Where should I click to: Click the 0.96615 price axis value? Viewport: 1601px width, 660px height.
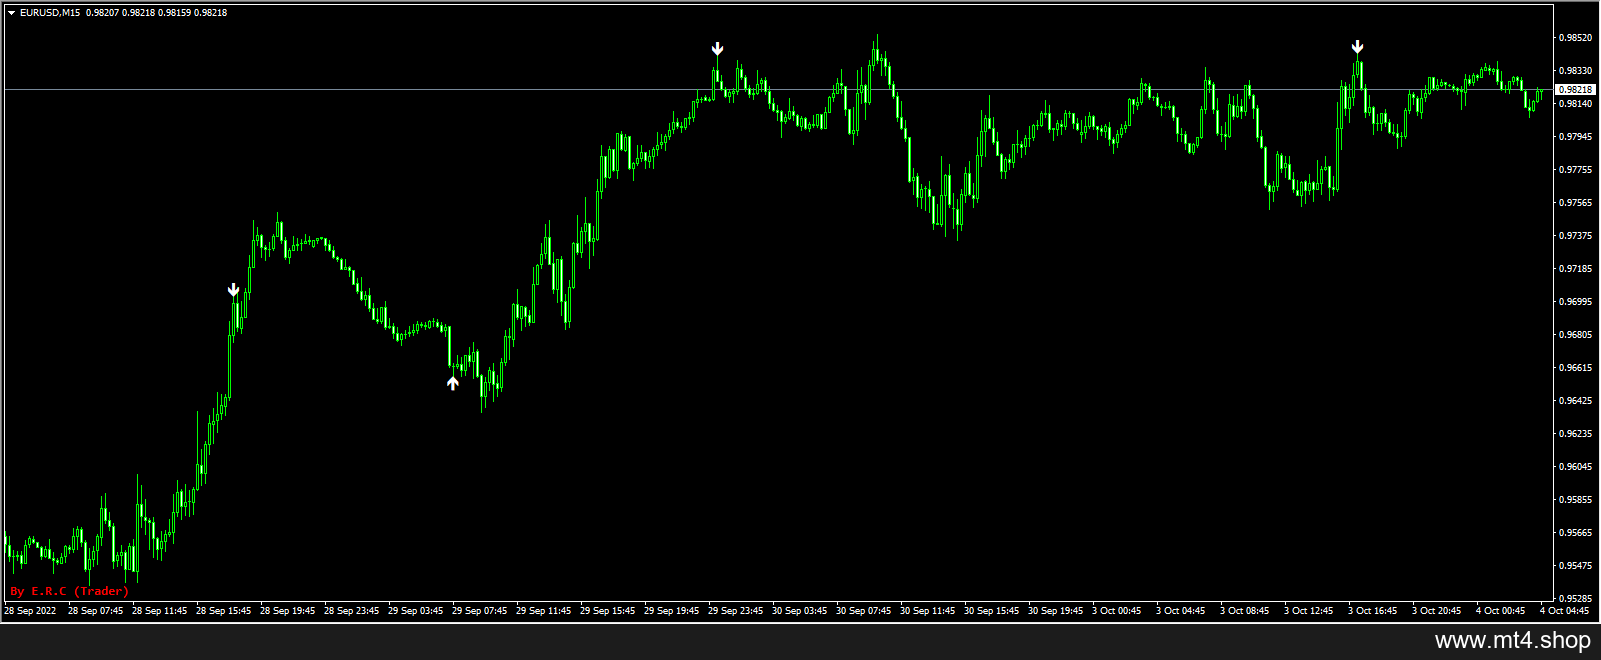click(1576, 368)
